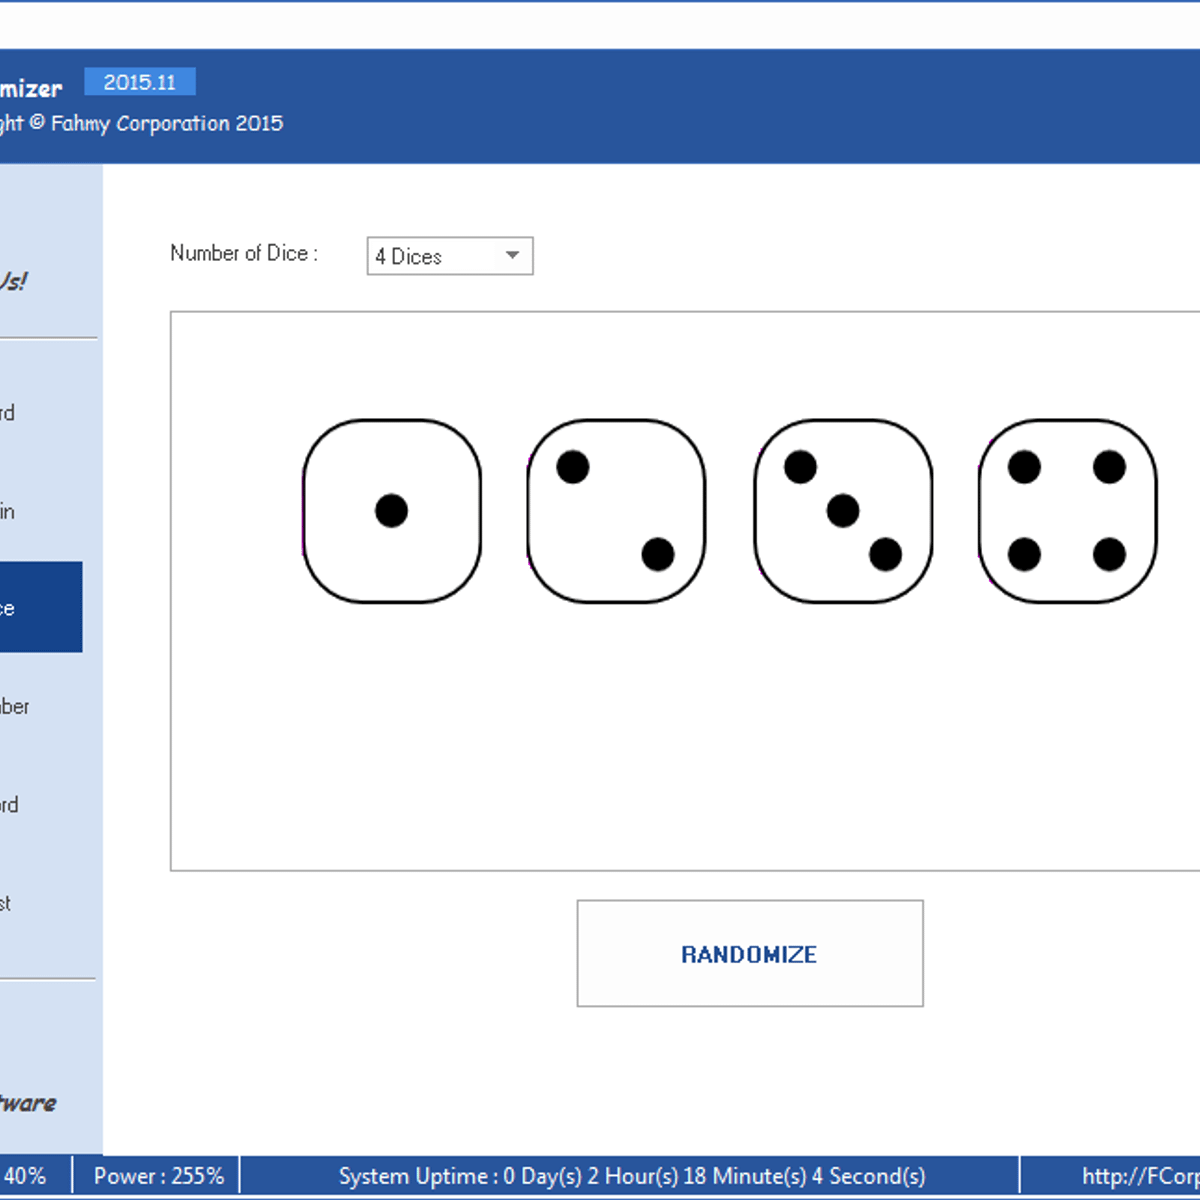1200x1200 pixels.
Task: Select the die showing two dots
Action: point(616,511)
